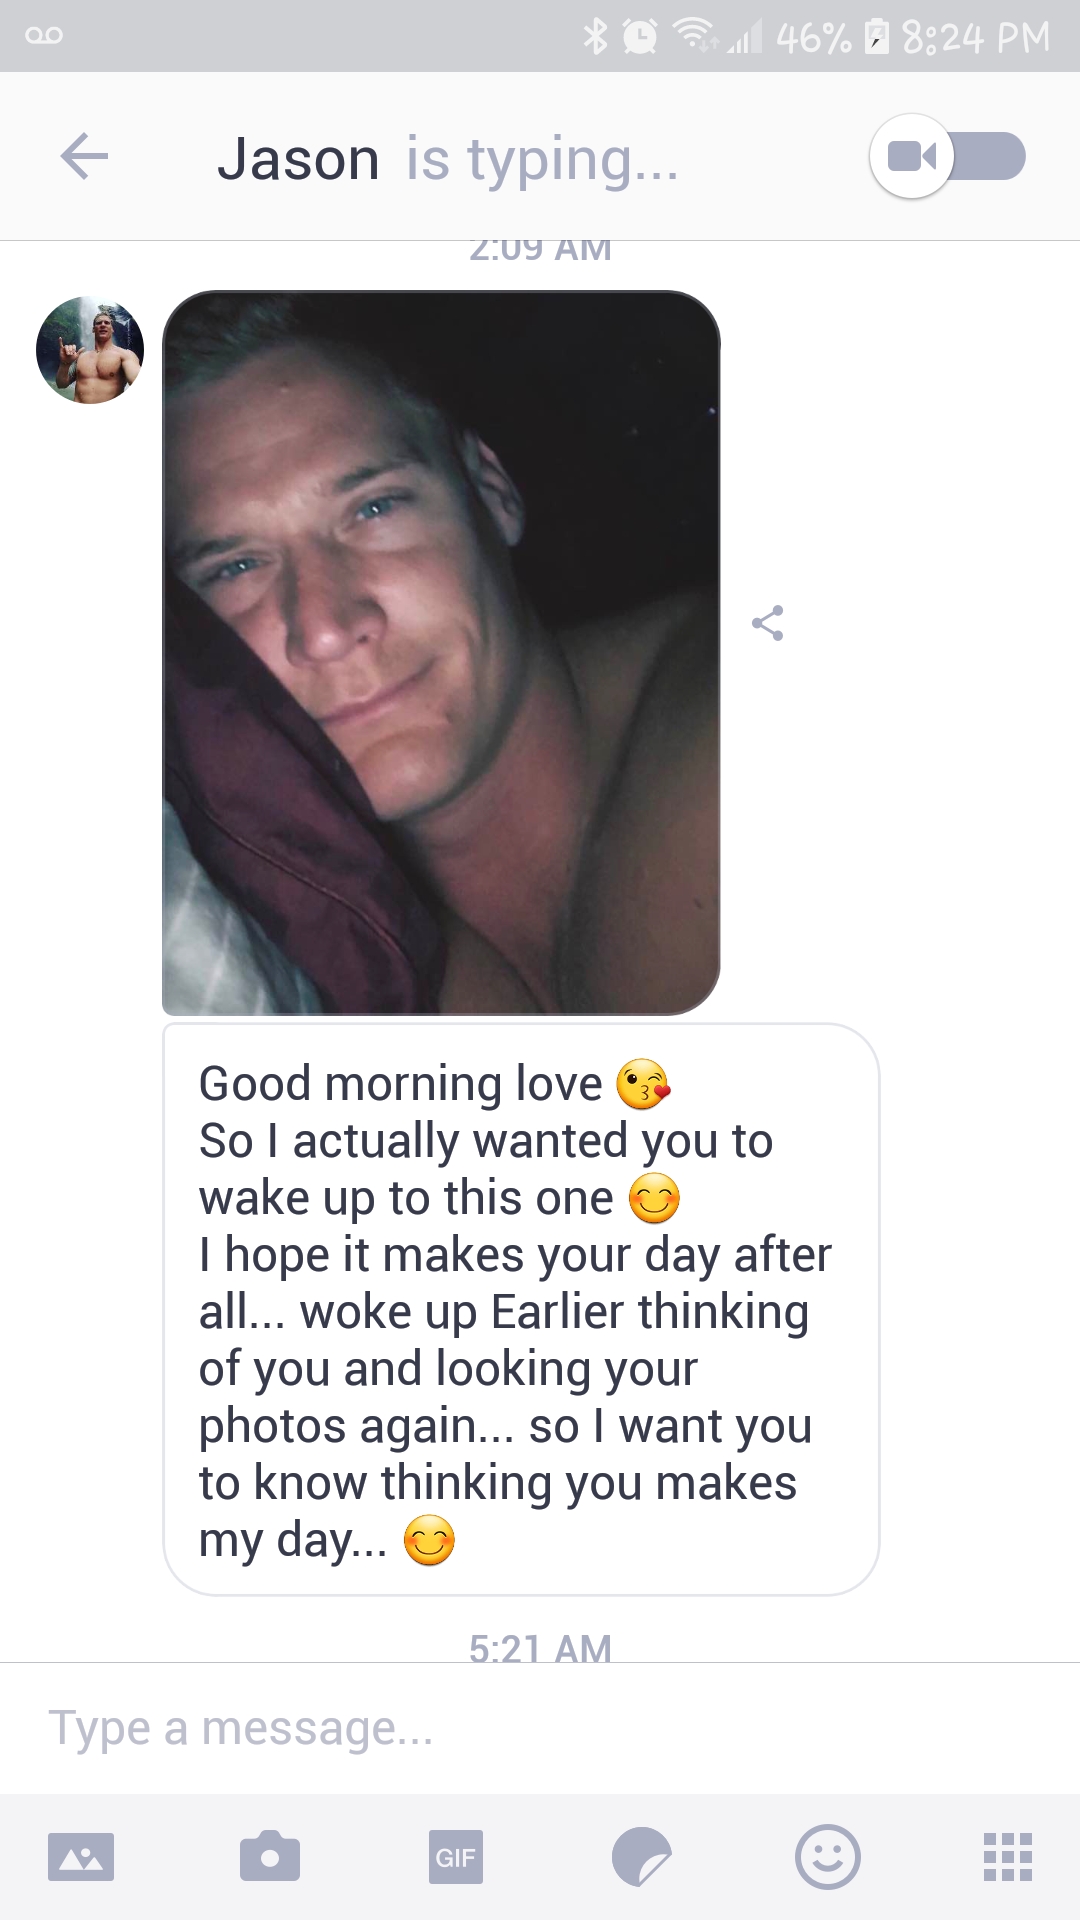1080x1920 pixels.
Task: Open Jason's profile picture avatar
Action: pyautogui.click(x=90, y=350)
